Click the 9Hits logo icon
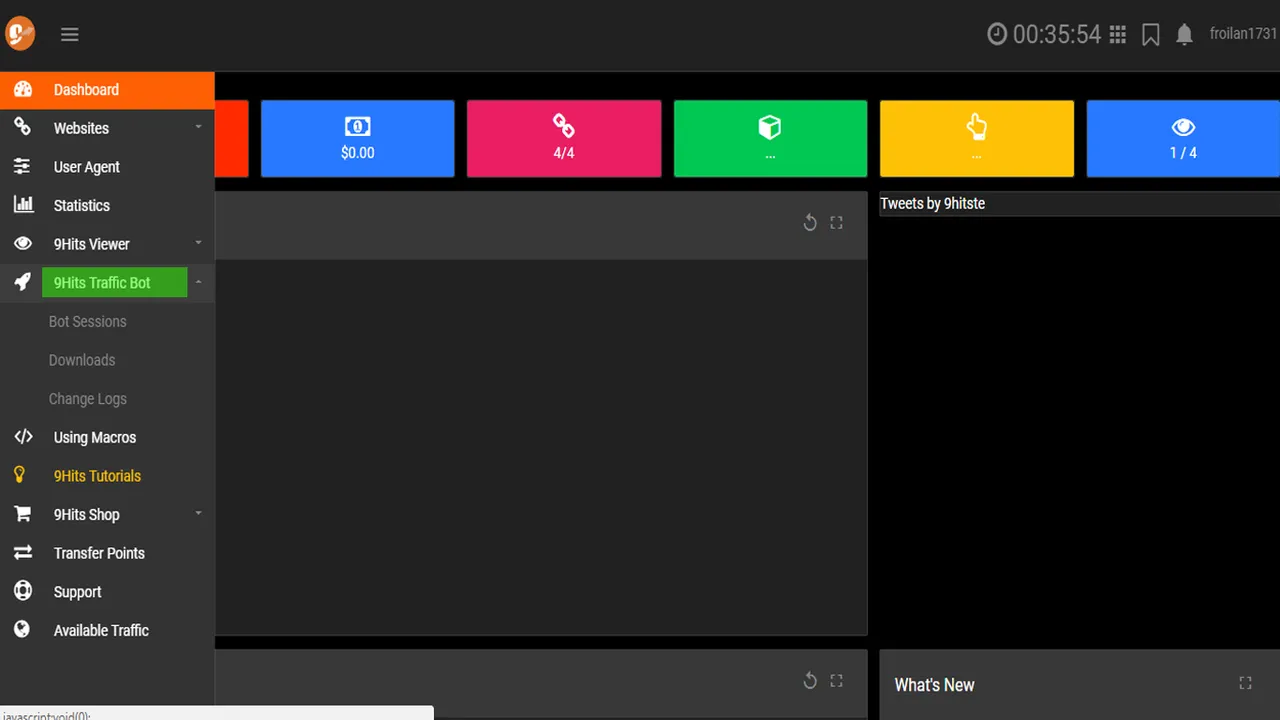This screenshot has height=720, width=1280. (20, 34)
